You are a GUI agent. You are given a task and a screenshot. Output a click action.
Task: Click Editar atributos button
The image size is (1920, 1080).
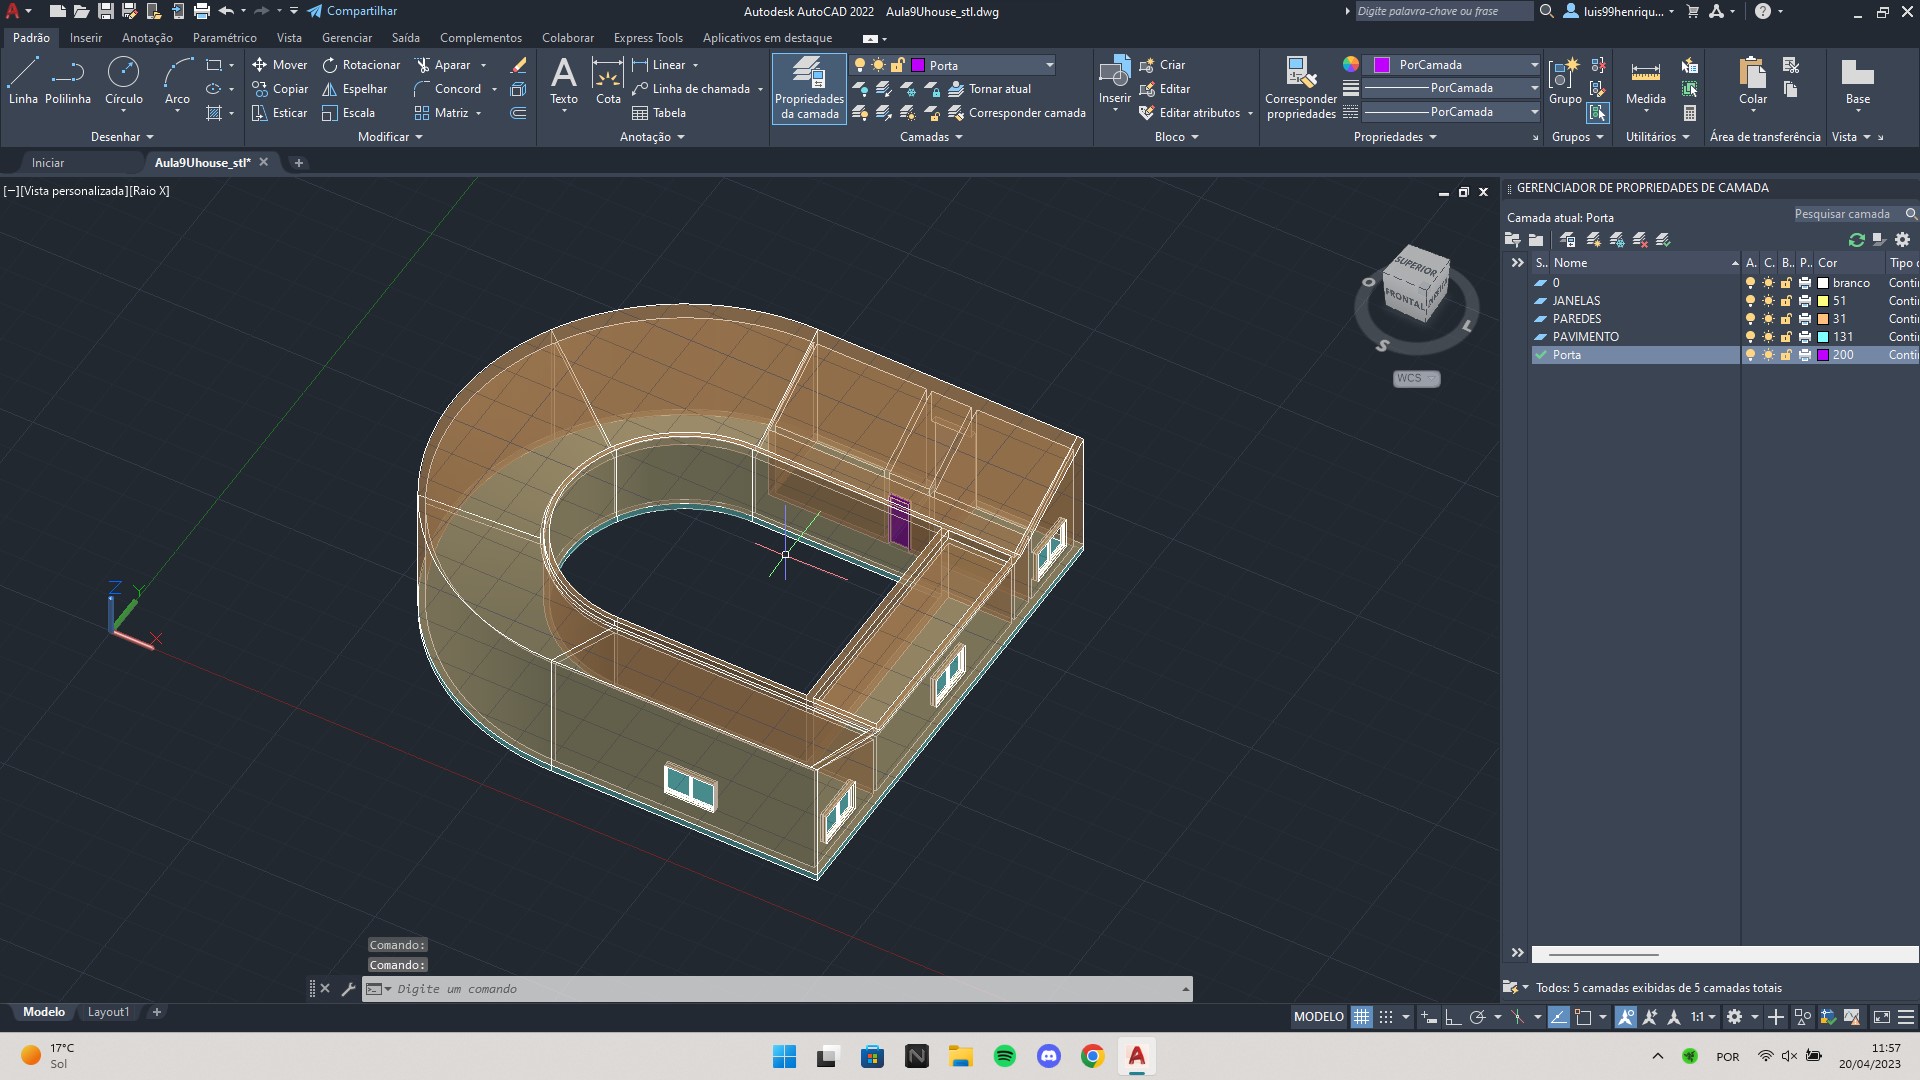[1189, 113]
